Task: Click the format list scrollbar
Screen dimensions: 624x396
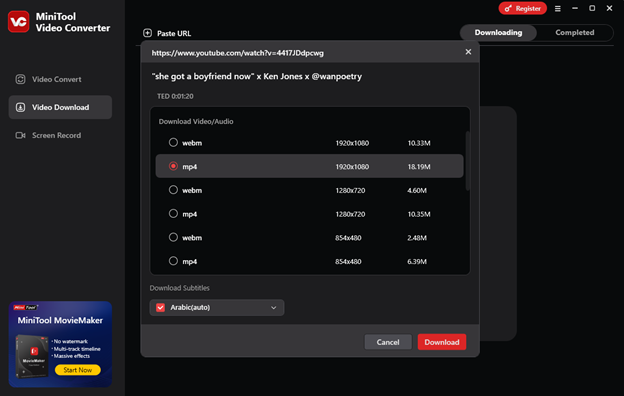Action: (468, 161)
